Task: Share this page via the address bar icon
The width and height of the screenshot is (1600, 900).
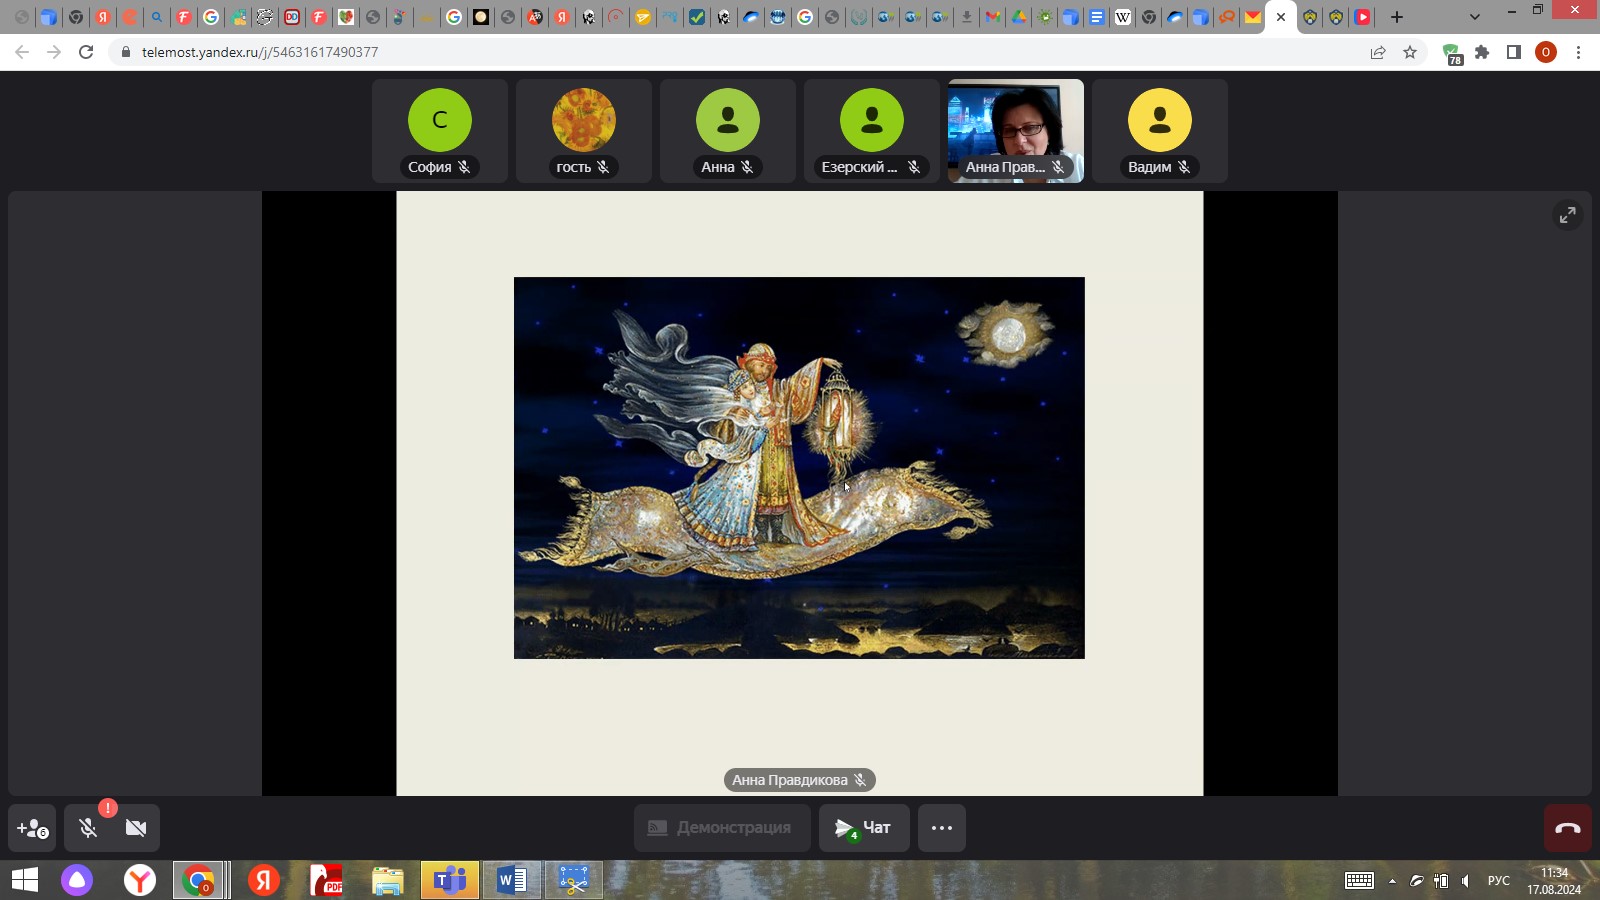Action: (x=1378, y=52)
